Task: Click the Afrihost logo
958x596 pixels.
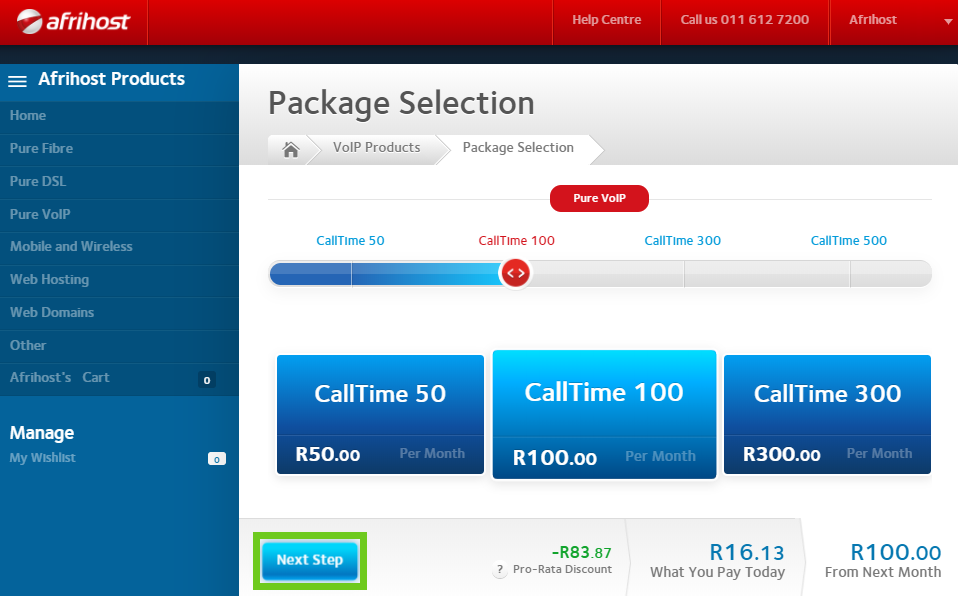Action: [x=74, y=21]
